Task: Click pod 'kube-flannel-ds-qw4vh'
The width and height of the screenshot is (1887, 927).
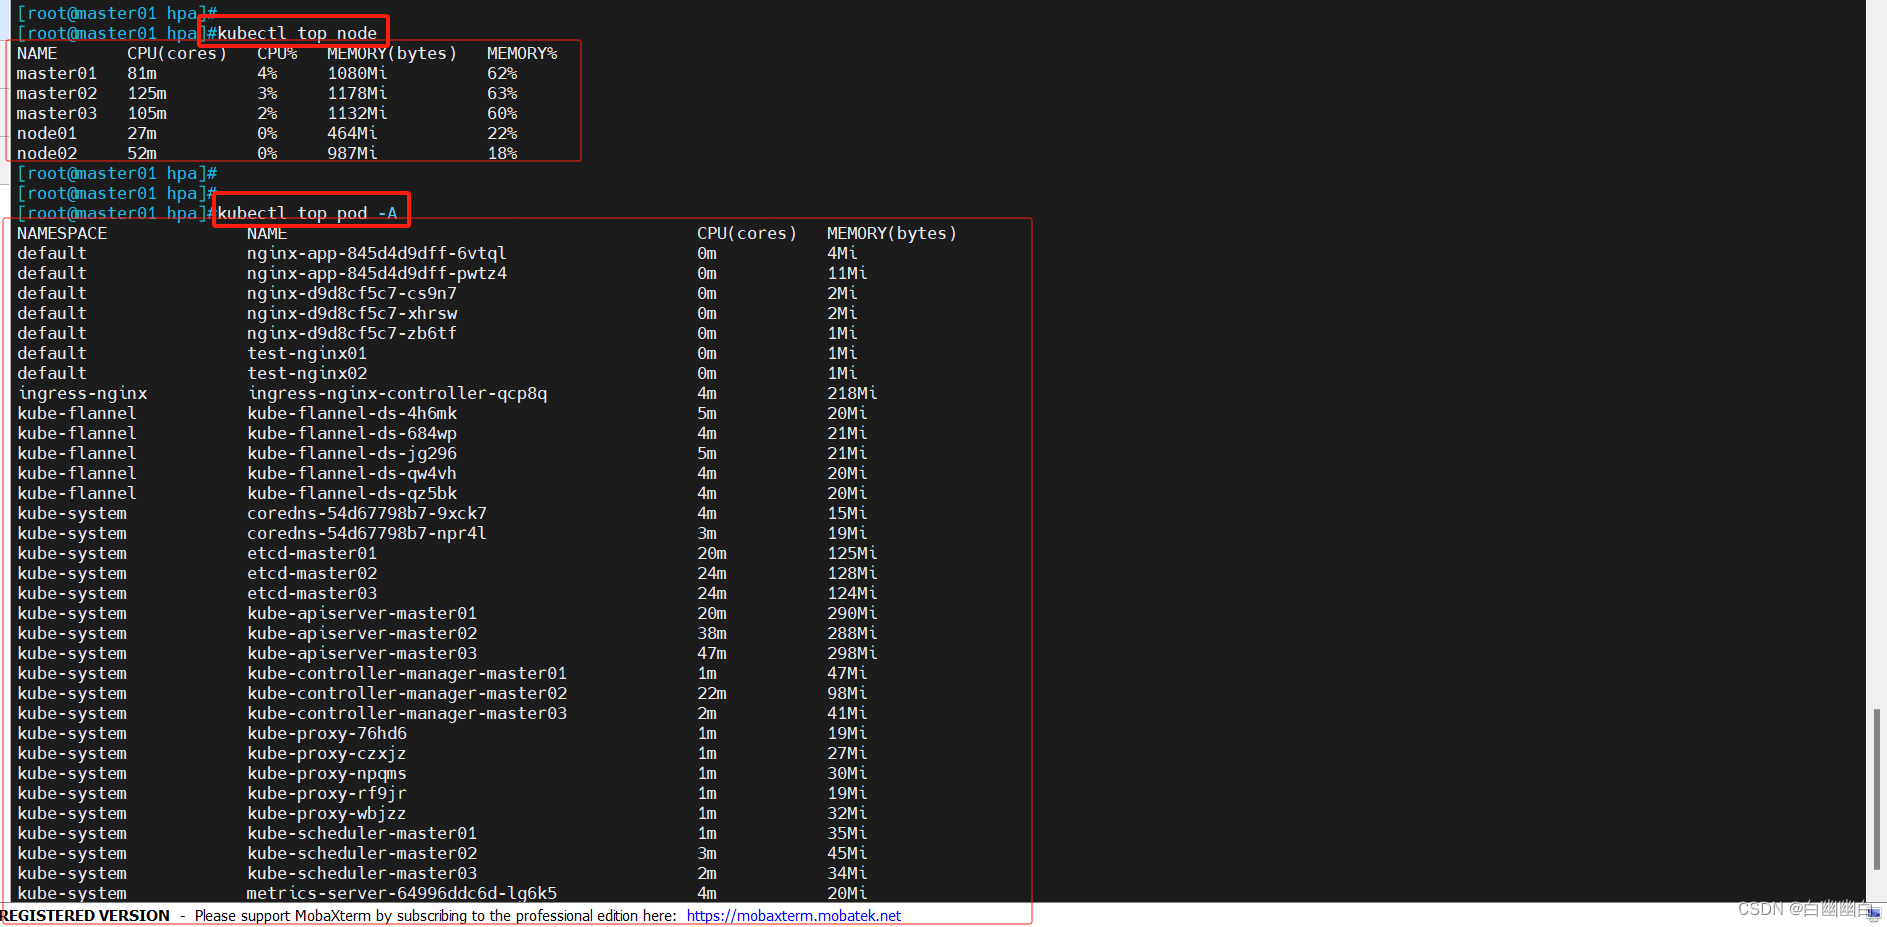Action: coord(352,473)
